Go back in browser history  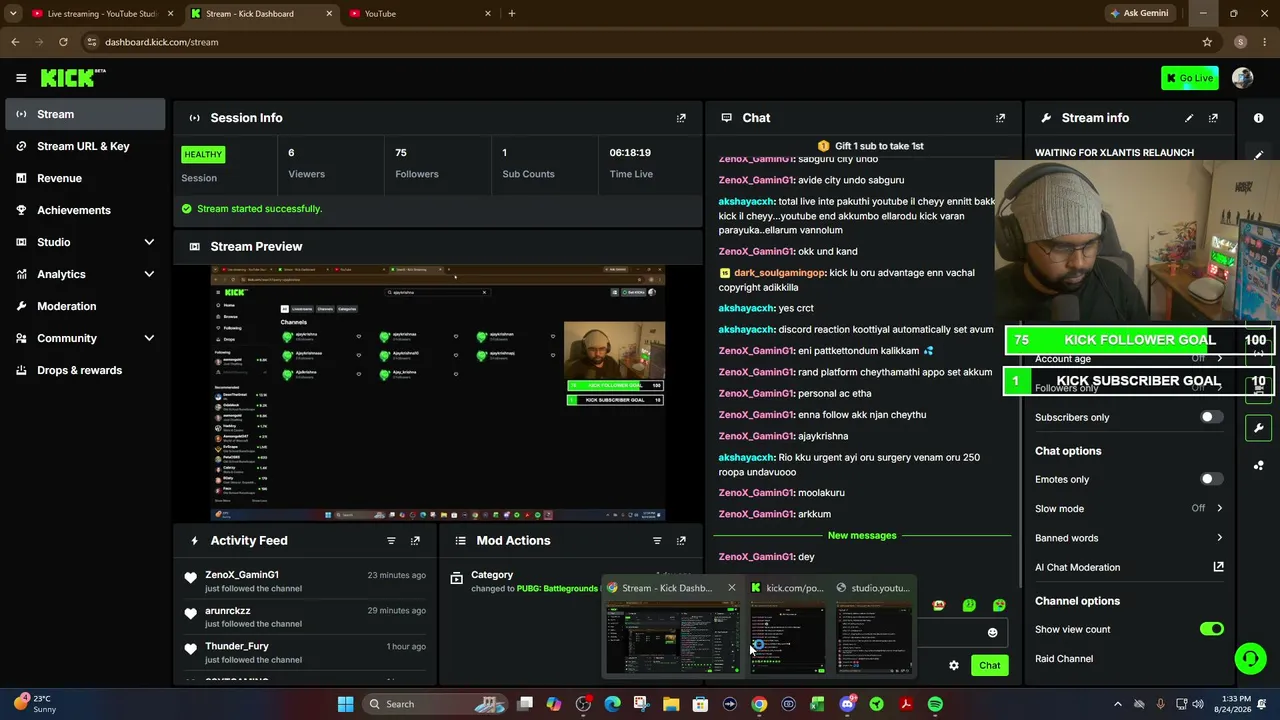(x=15, y=42)
